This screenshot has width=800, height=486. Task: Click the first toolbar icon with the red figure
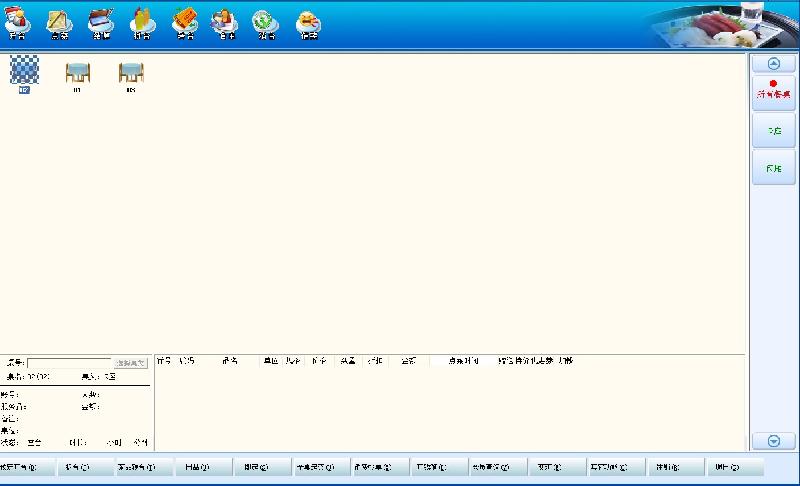(x=17, y=22)
